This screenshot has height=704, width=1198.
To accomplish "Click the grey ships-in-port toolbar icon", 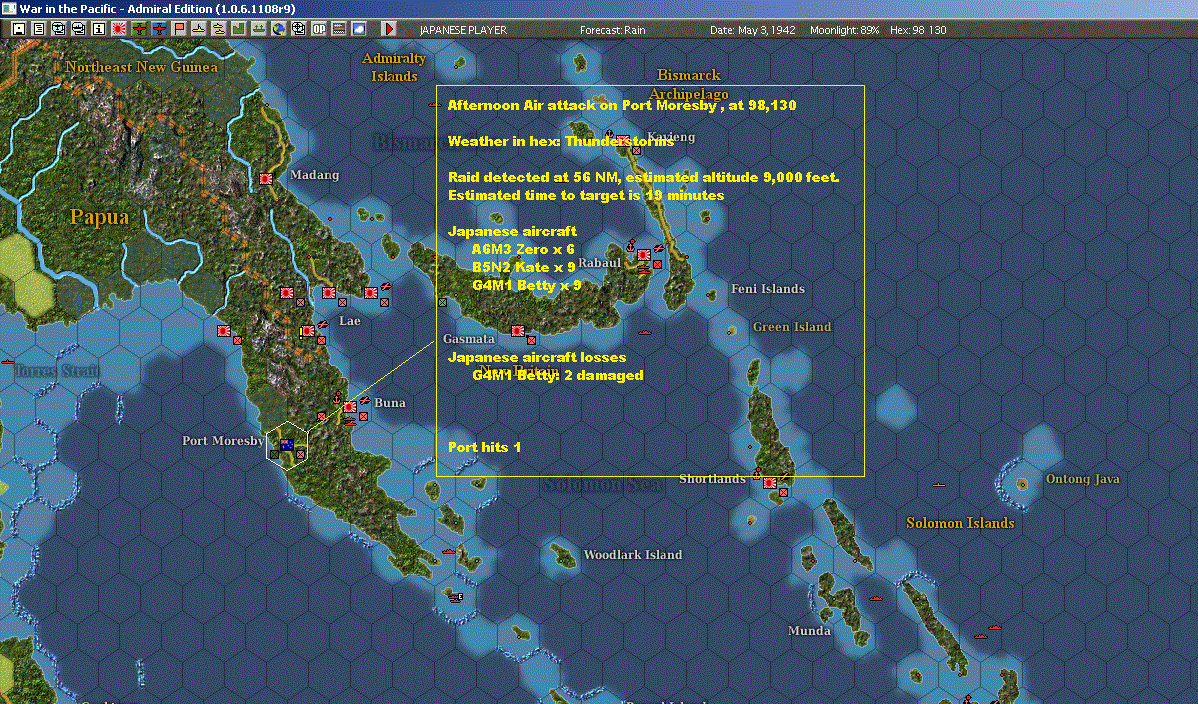I will coord(259,29).
